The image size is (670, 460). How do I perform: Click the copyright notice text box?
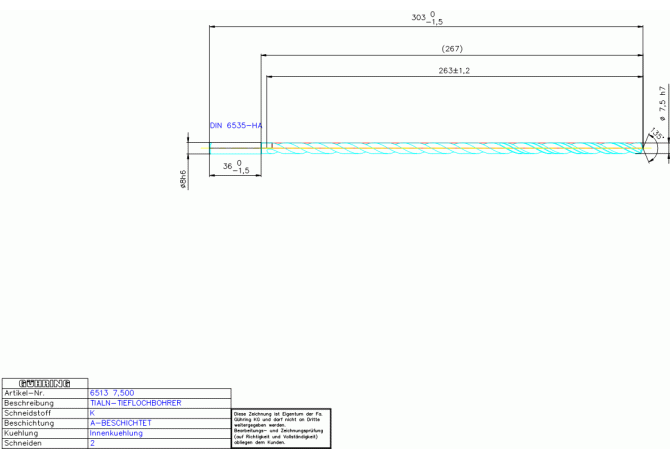pyautogui.click(x=281, y=428)
